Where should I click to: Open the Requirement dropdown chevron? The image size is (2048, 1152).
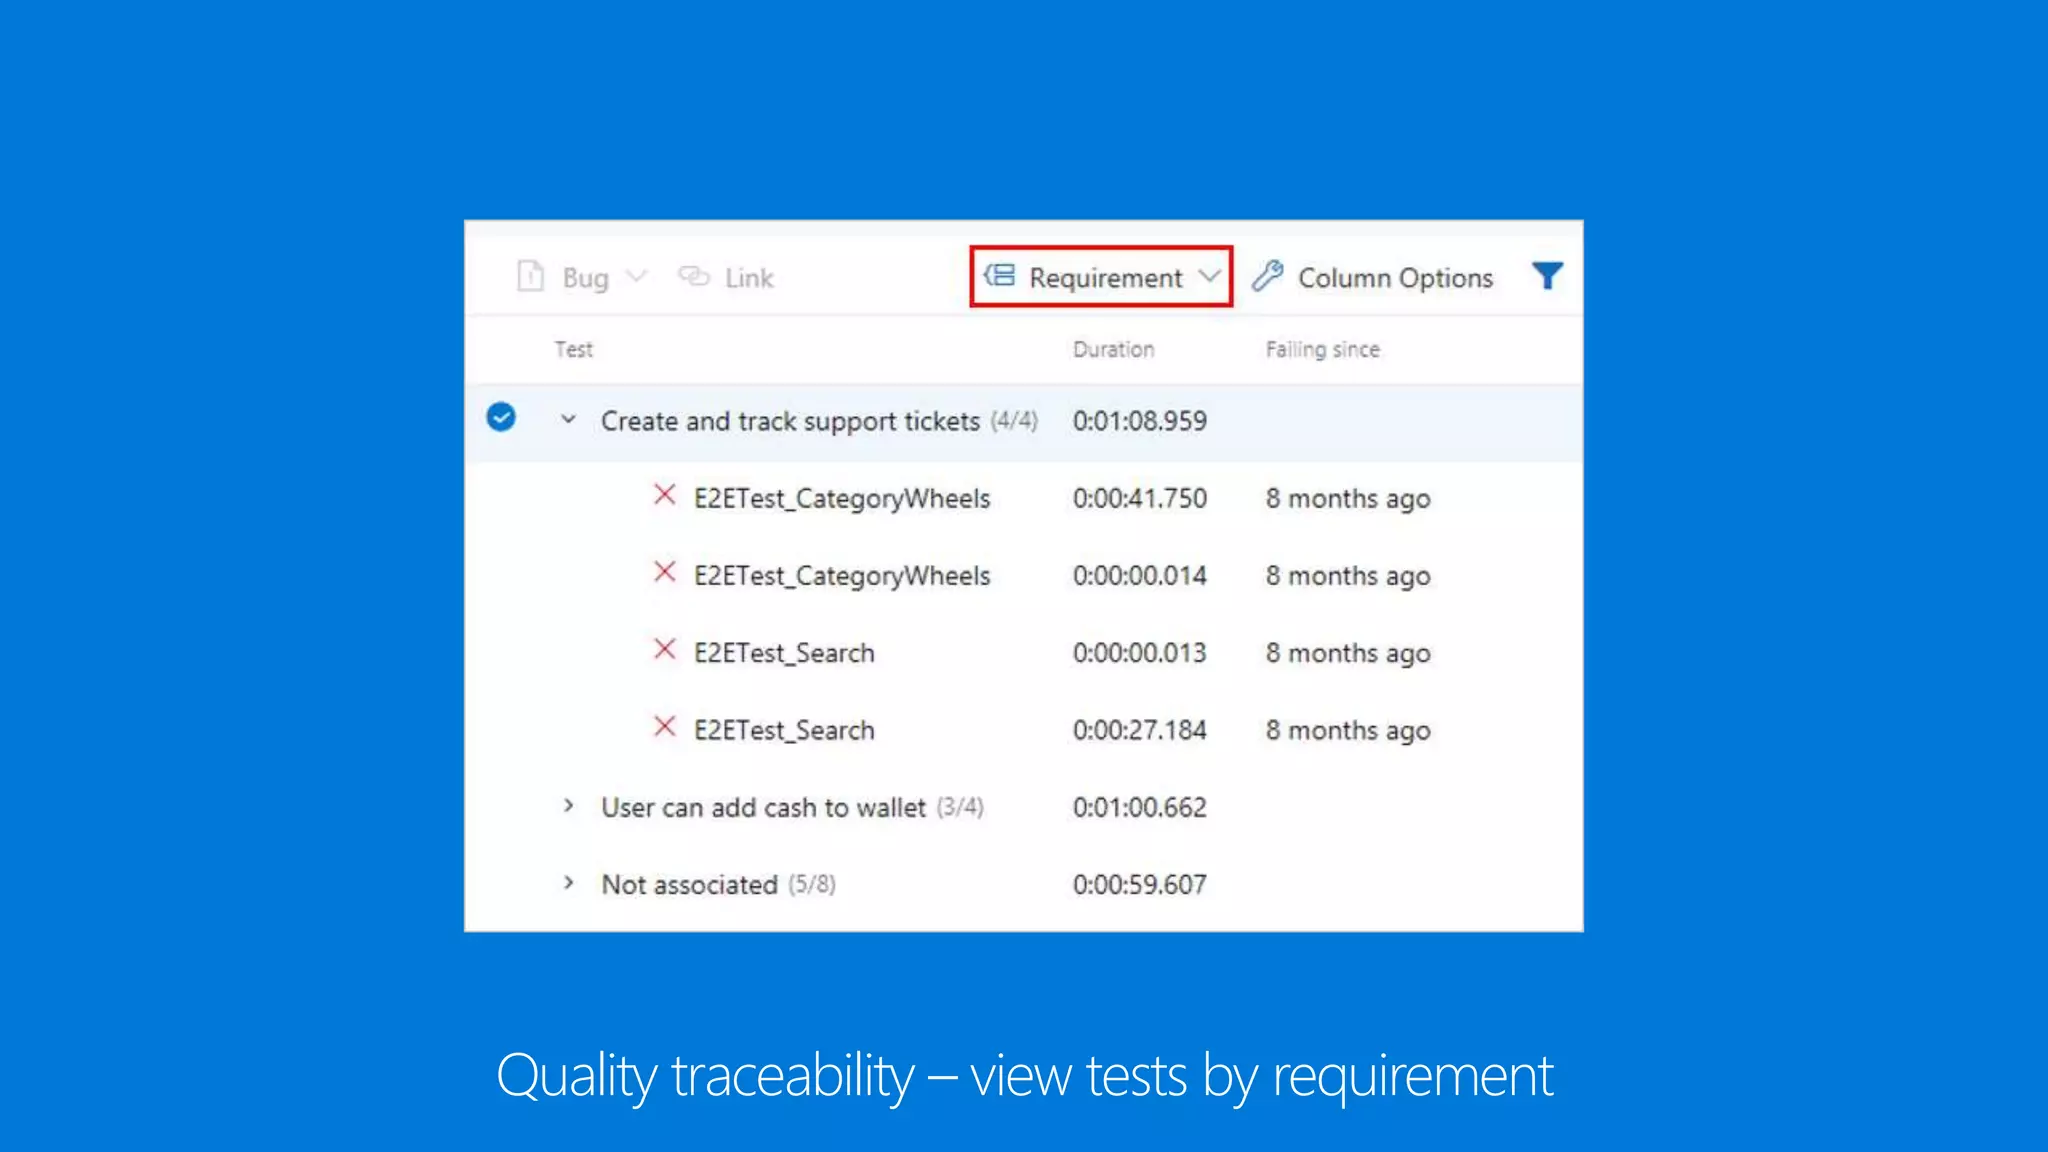coord(1209,275)
